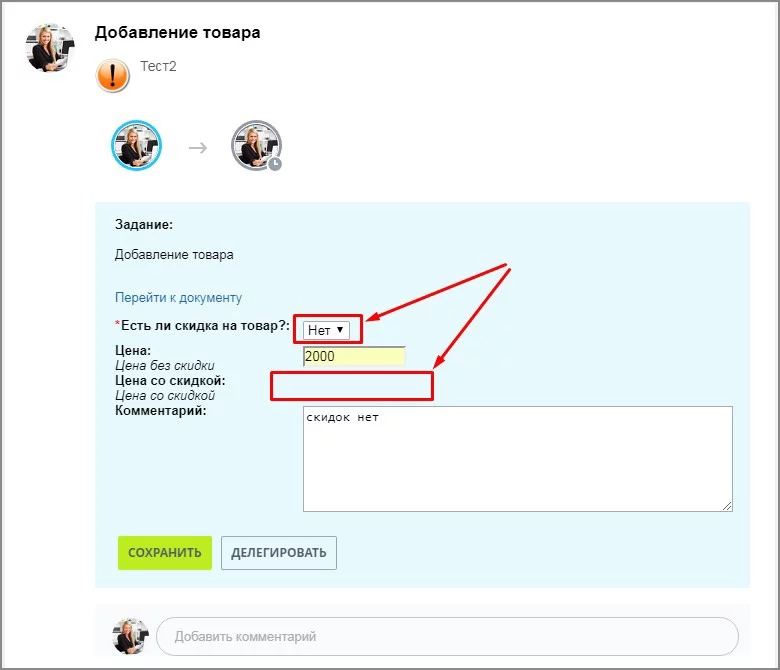Focus the price field containing 2000
This screenshot has width=780, height=670.
[x=354, y=356]
